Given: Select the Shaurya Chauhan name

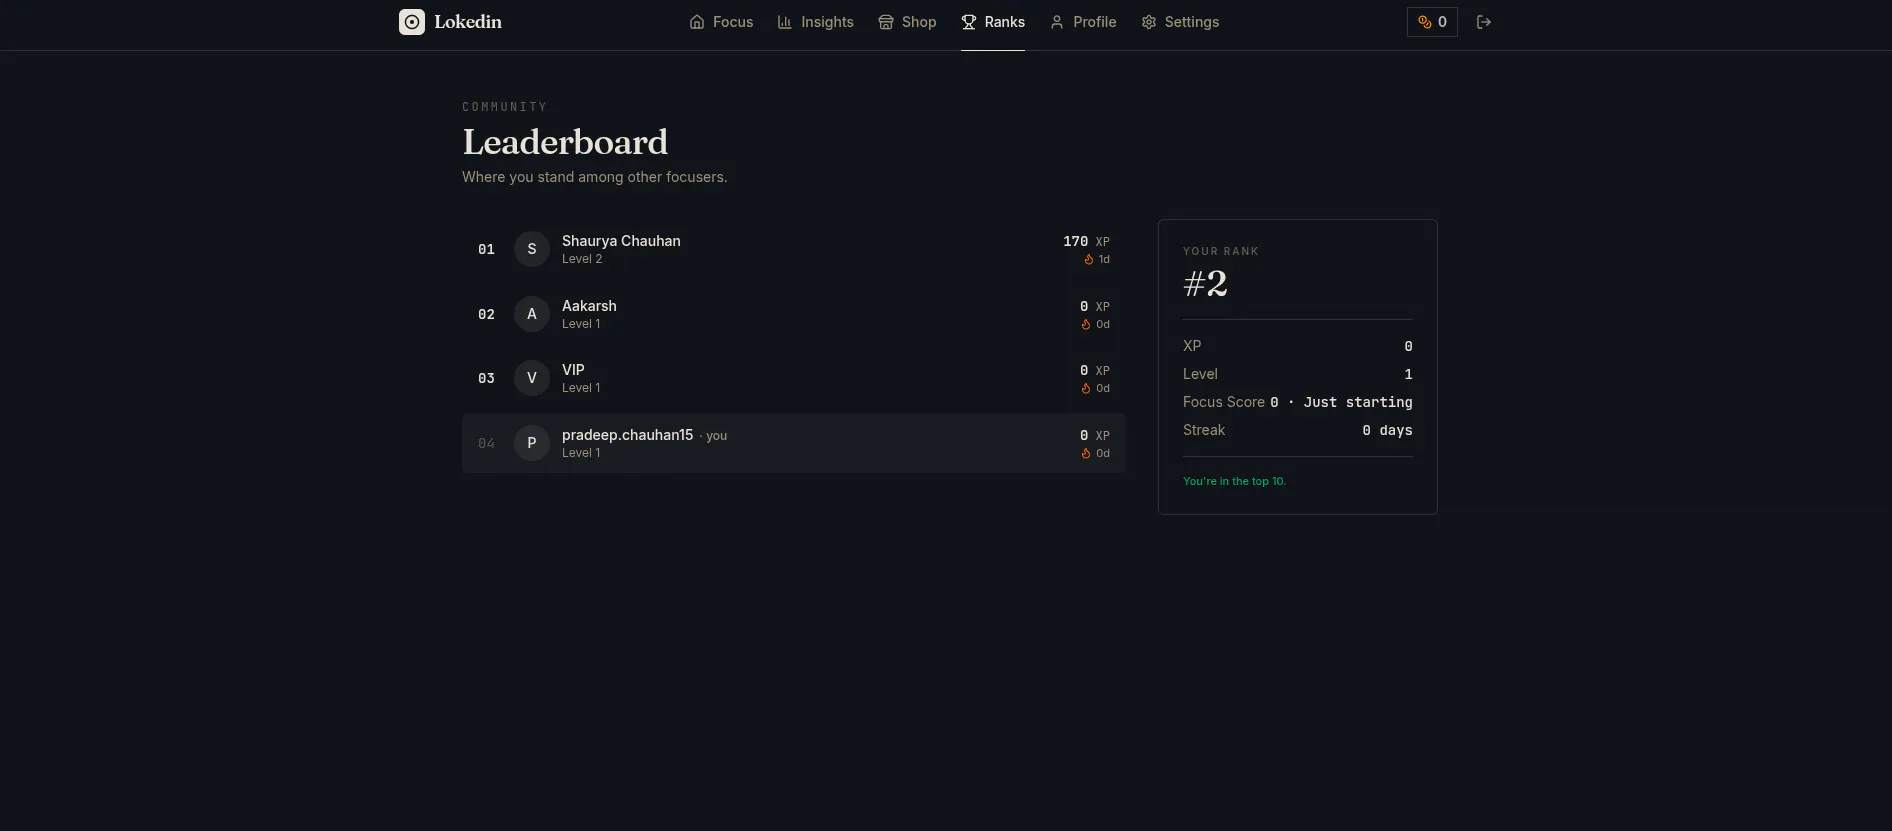Looking at the screenshot, I should pyautogui.click(x=621, y=241).
